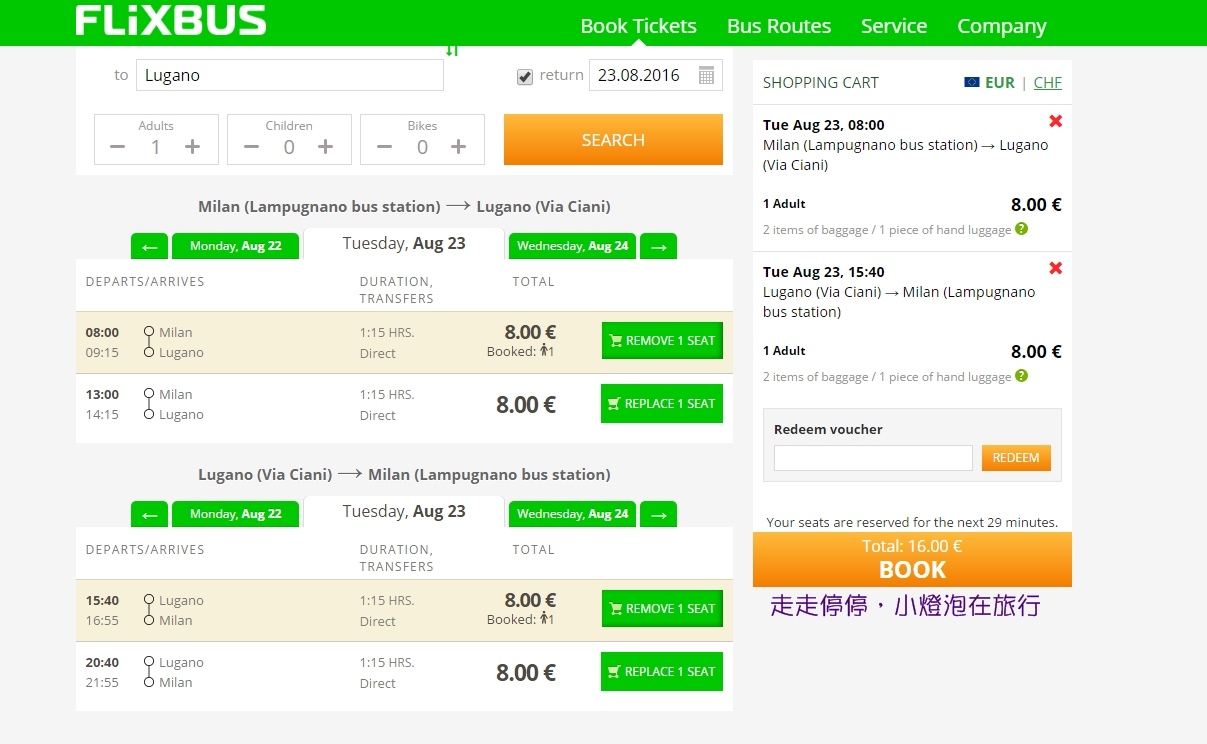Remove Milan to Lugano trip from cart
Viewport: 1207px width, 744px height.
1055,121
